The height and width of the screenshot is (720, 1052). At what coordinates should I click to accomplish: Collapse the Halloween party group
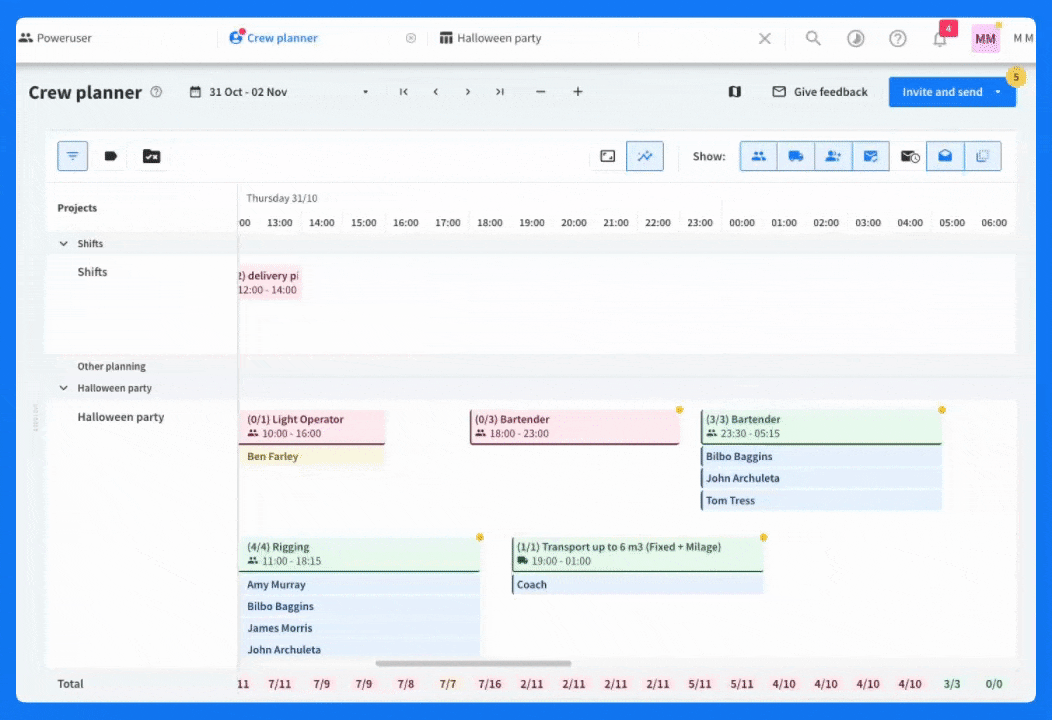64,388
